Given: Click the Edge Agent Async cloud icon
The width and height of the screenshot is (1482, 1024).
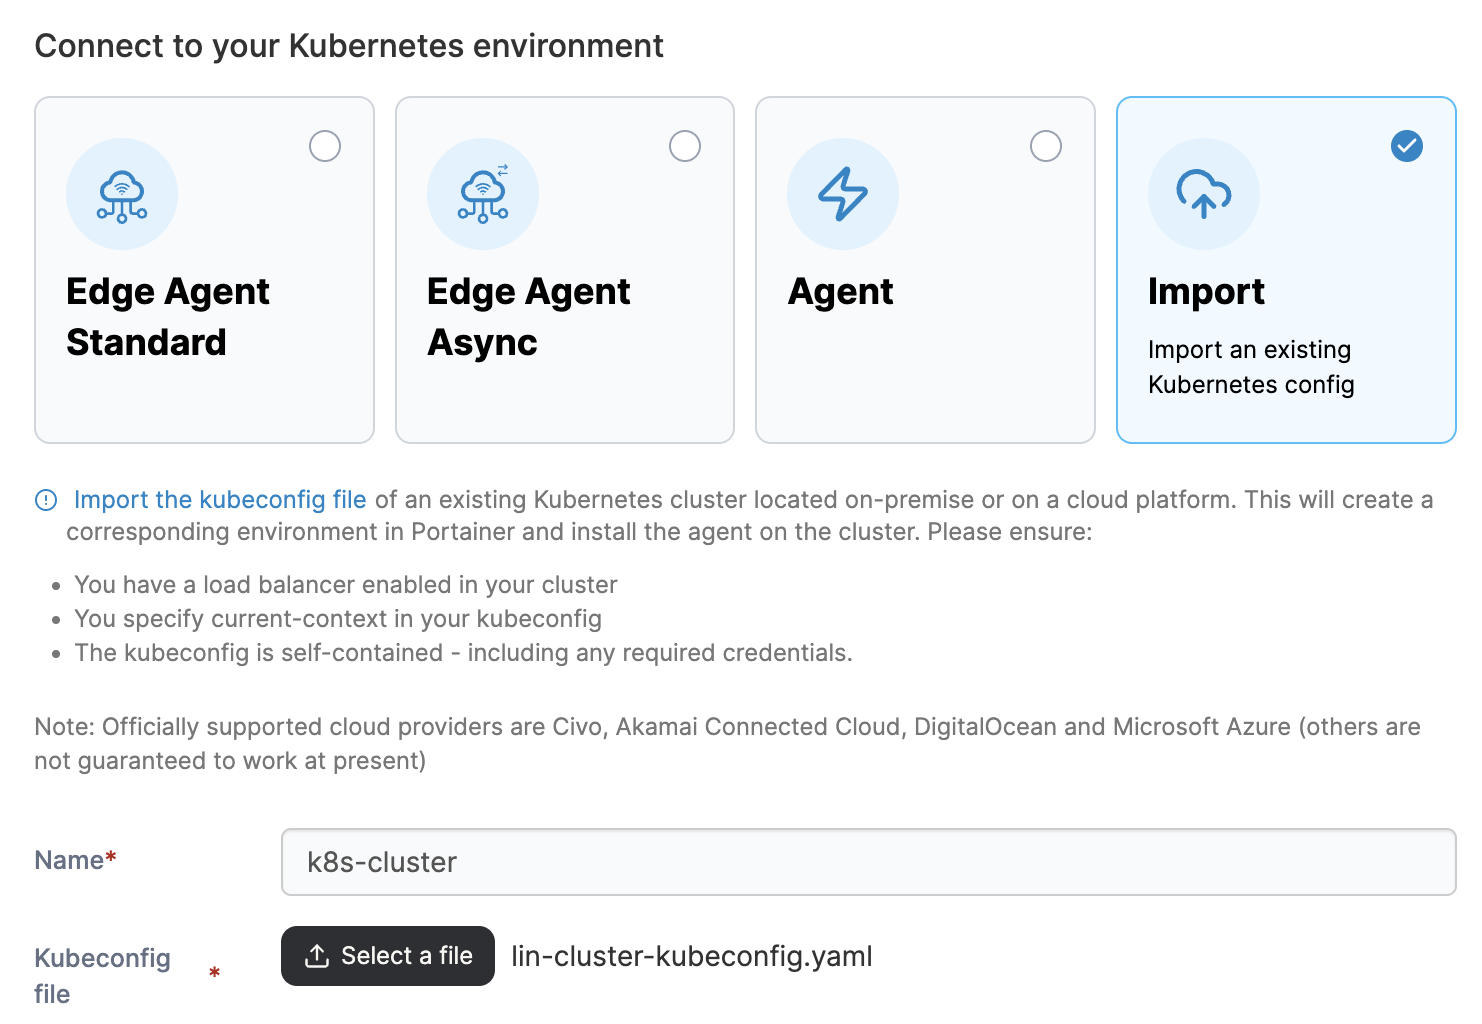Looking at the screenshot, I should (x=483, y=194).
